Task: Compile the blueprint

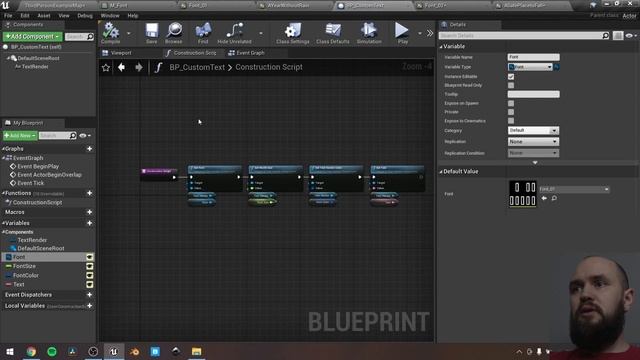Action: pyautogui.click(x=110, y=33)
